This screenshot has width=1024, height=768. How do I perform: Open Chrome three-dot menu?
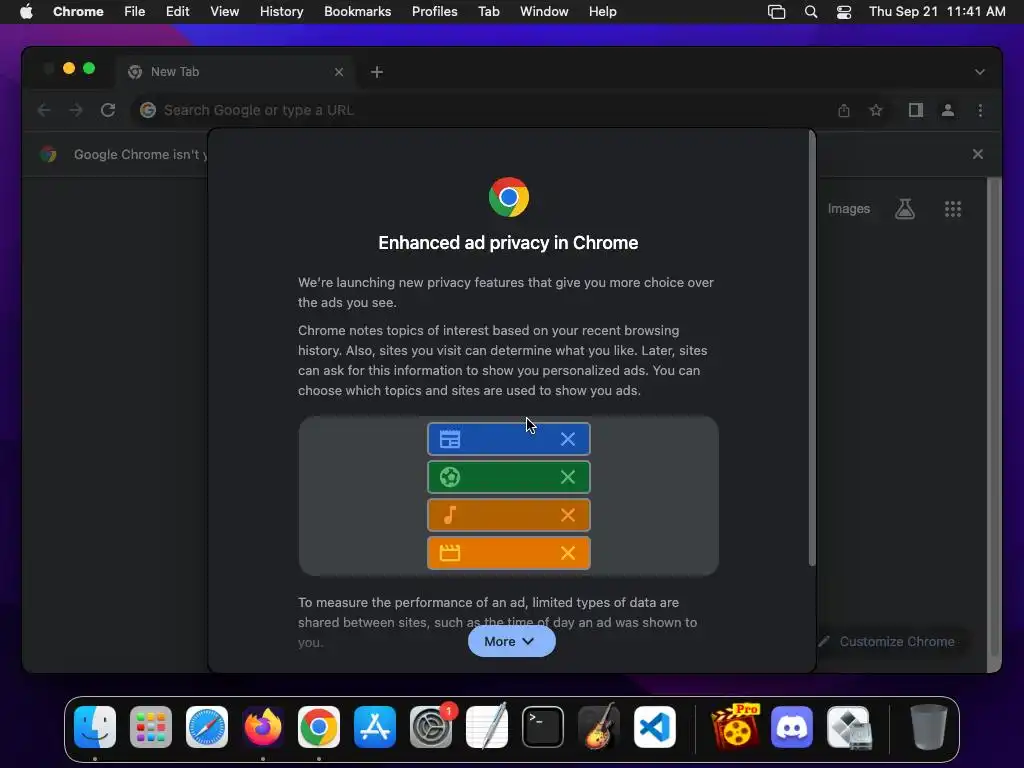click(x=980, y=110)
